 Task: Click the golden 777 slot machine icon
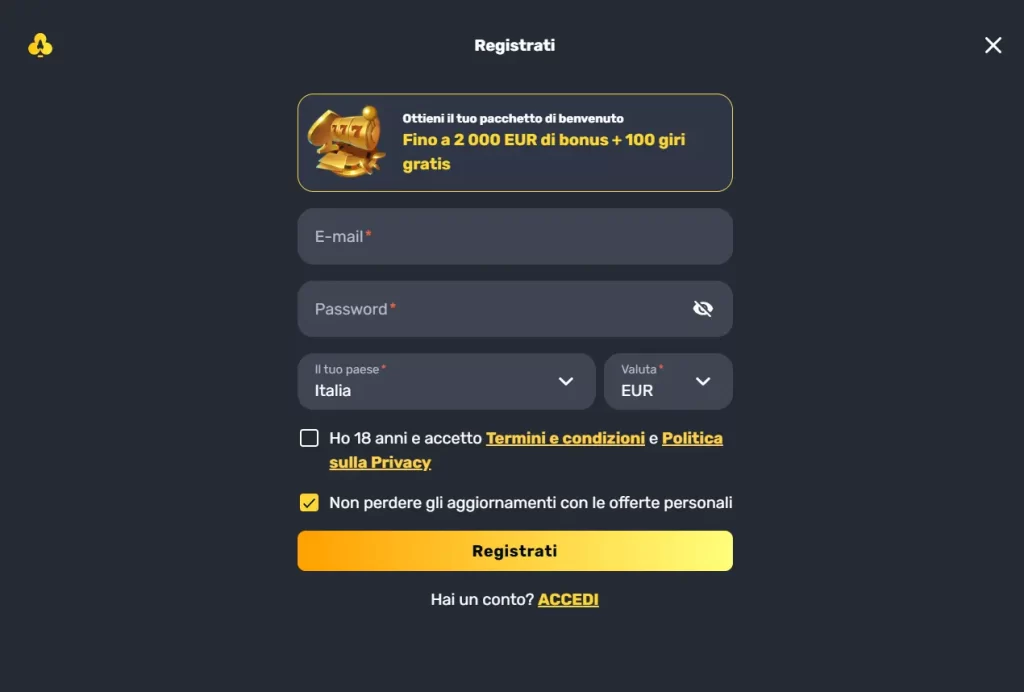[x=346, y=141]
